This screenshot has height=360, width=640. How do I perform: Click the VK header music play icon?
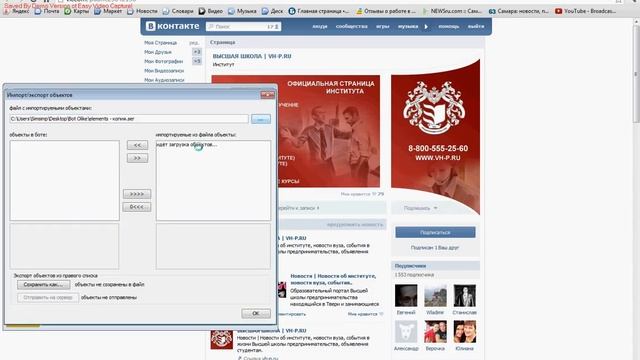pos(426,27)
